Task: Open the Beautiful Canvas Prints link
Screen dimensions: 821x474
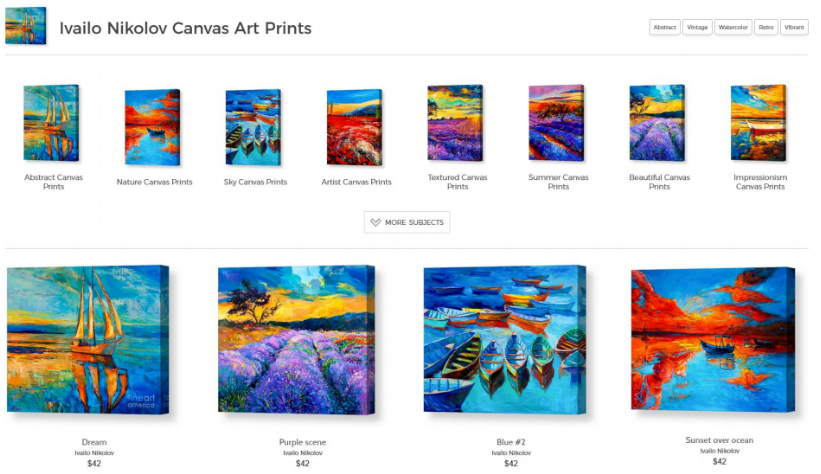Action: coord(659,182)
